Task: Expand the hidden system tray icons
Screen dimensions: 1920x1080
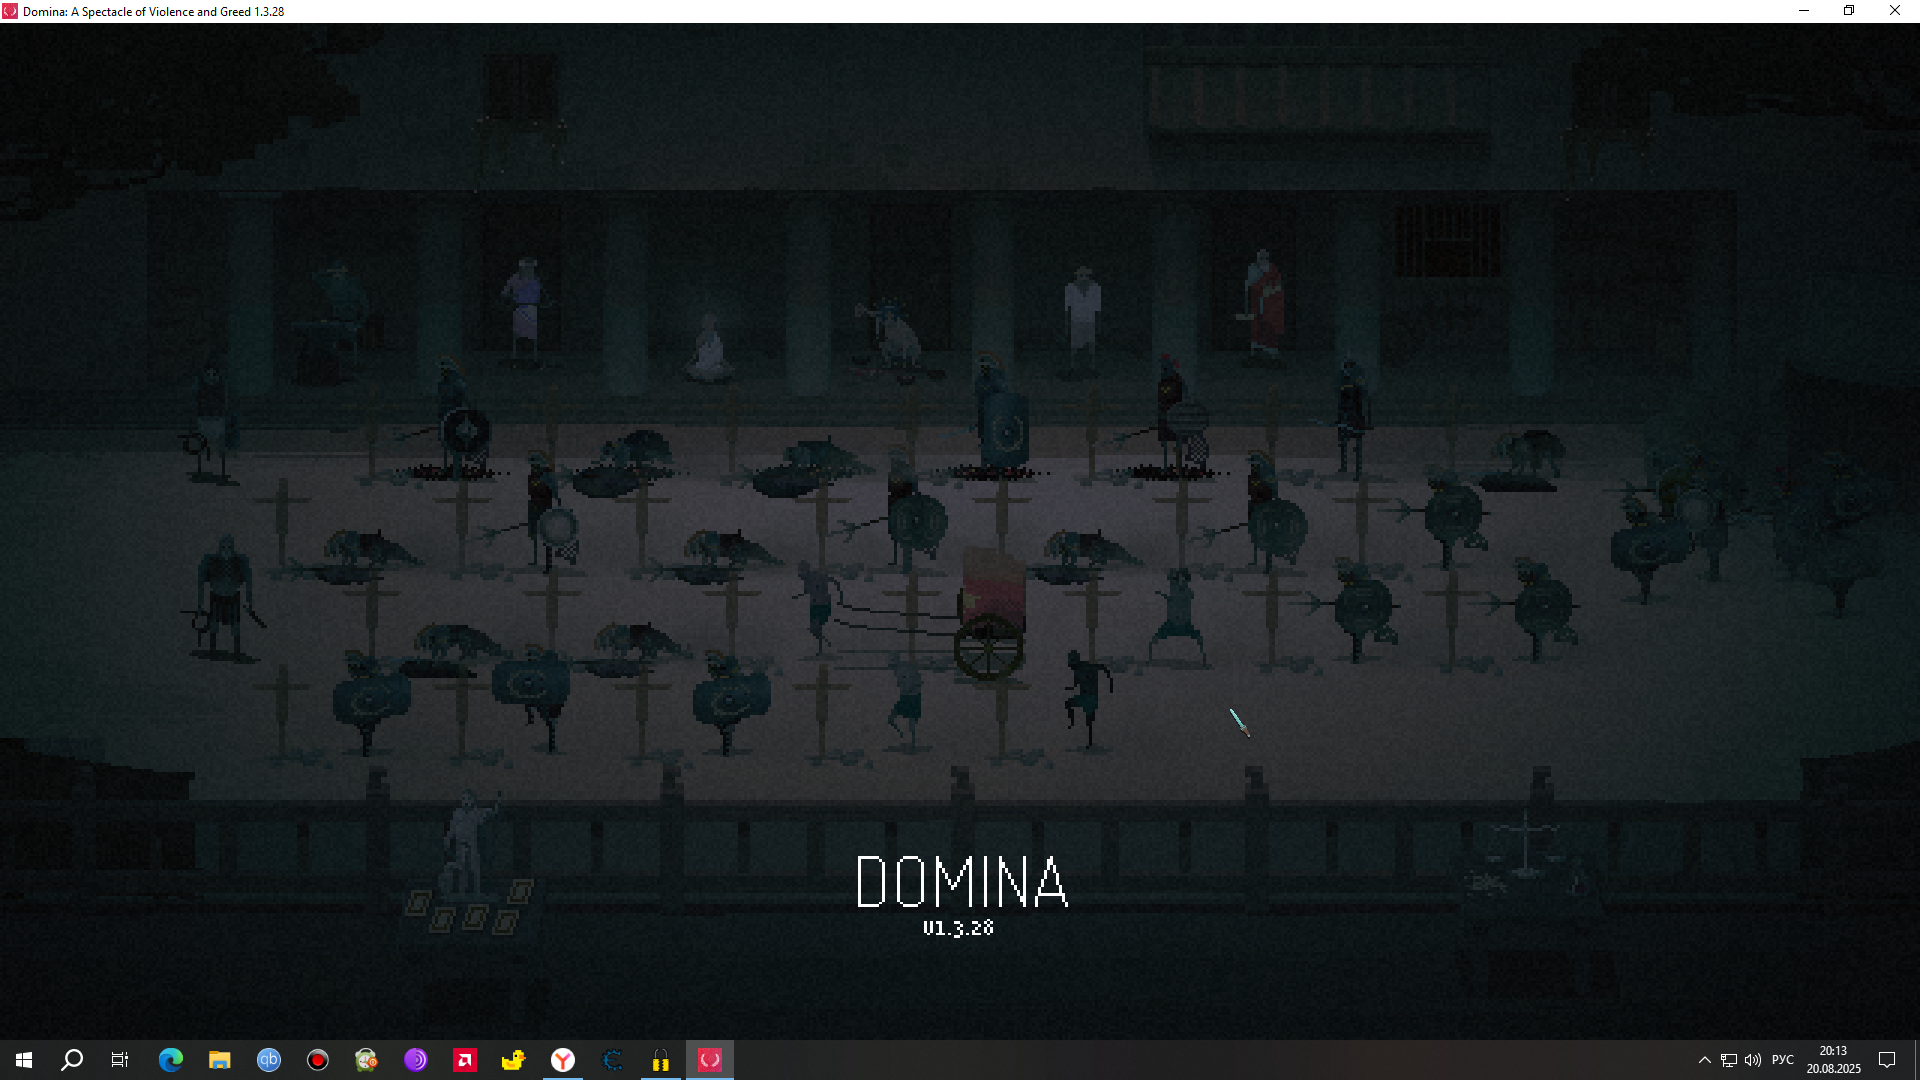Action: click(x=1704, y=1060)
